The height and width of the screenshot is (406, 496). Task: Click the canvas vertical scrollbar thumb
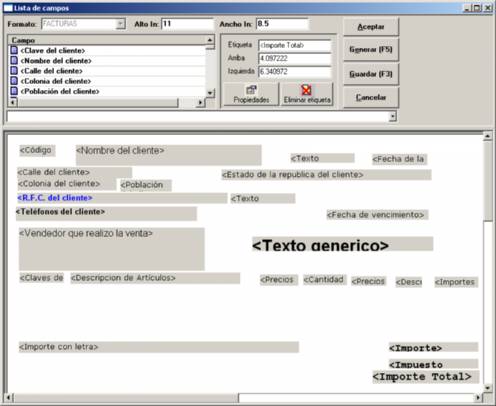click(488, 181)
